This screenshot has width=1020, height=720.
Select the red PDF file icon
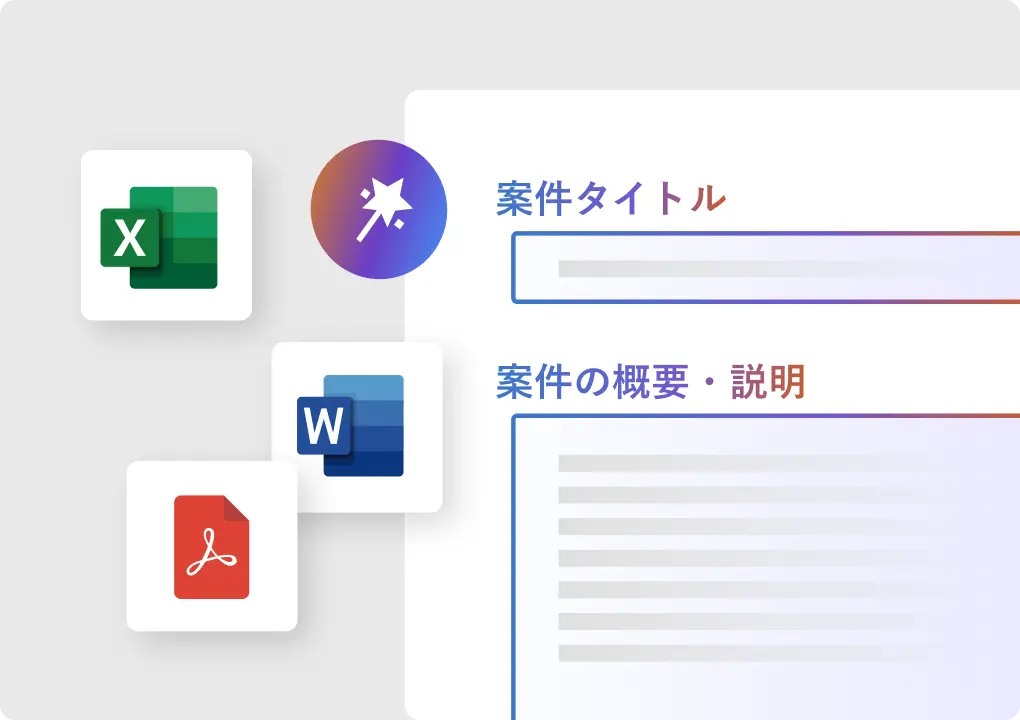[211, 546]
